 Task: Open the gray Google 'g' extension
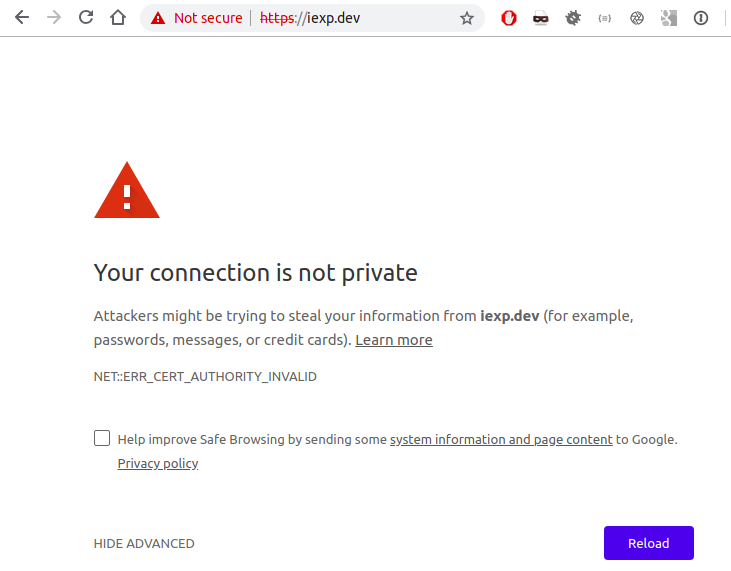(x=669, y=18)
